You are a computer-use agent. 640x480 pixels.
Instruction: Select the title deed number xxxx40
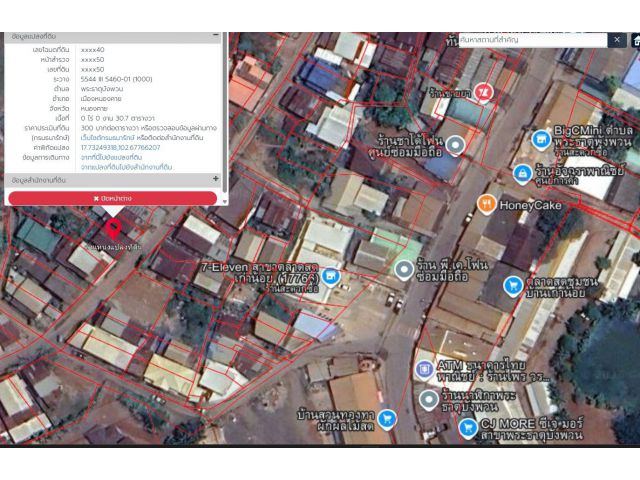click(92, 49)
